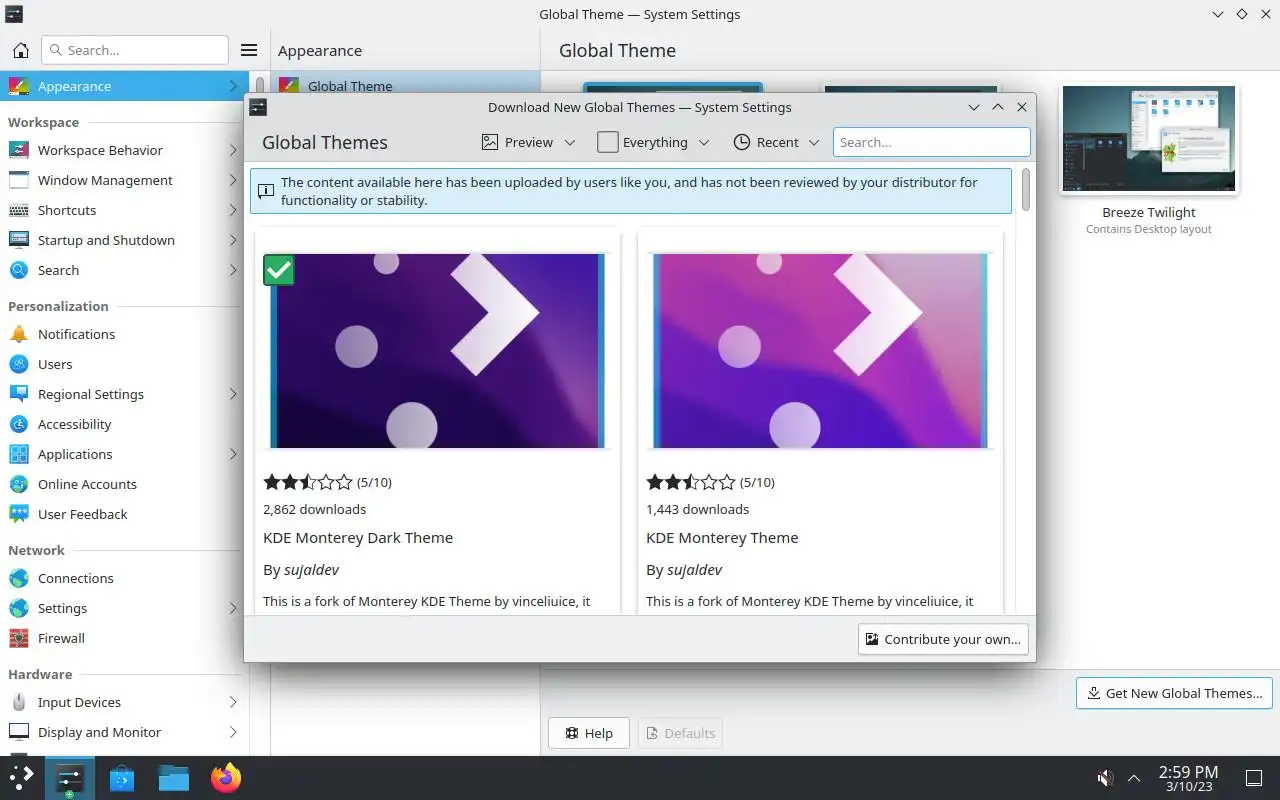Open the KDE application launcher in taskbar

pyautogui.click(x=21, y=777)
